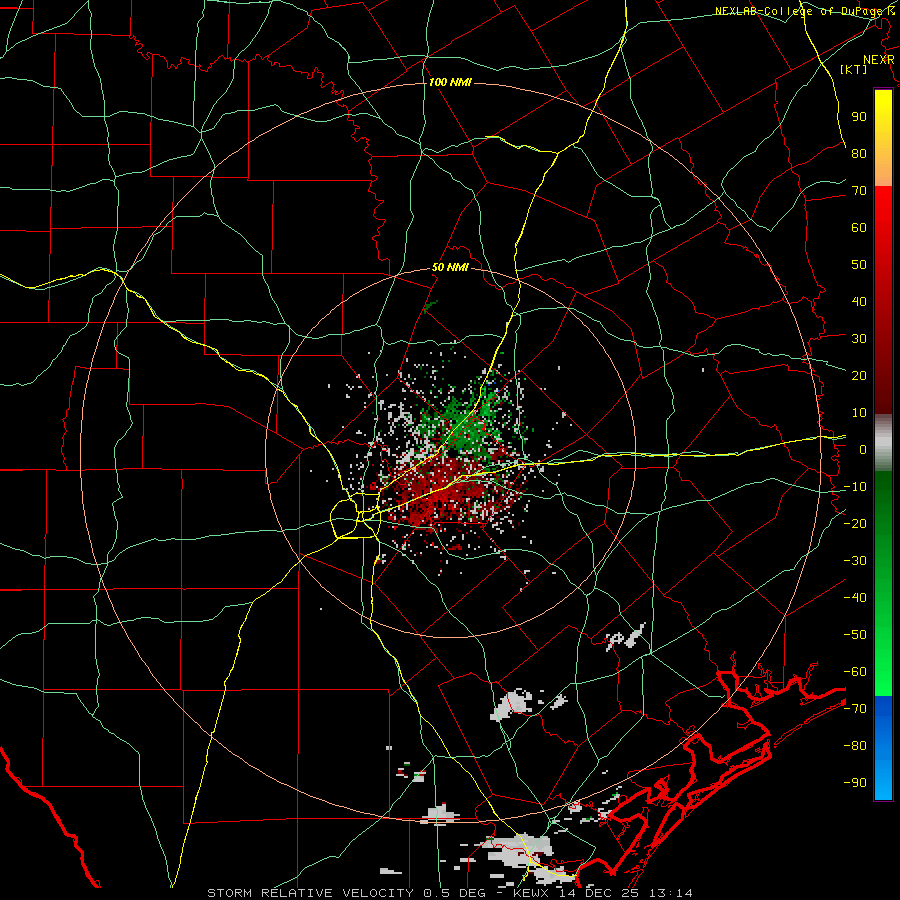Click the [KT] units label

pyautogui.click(x=853, y=69)
